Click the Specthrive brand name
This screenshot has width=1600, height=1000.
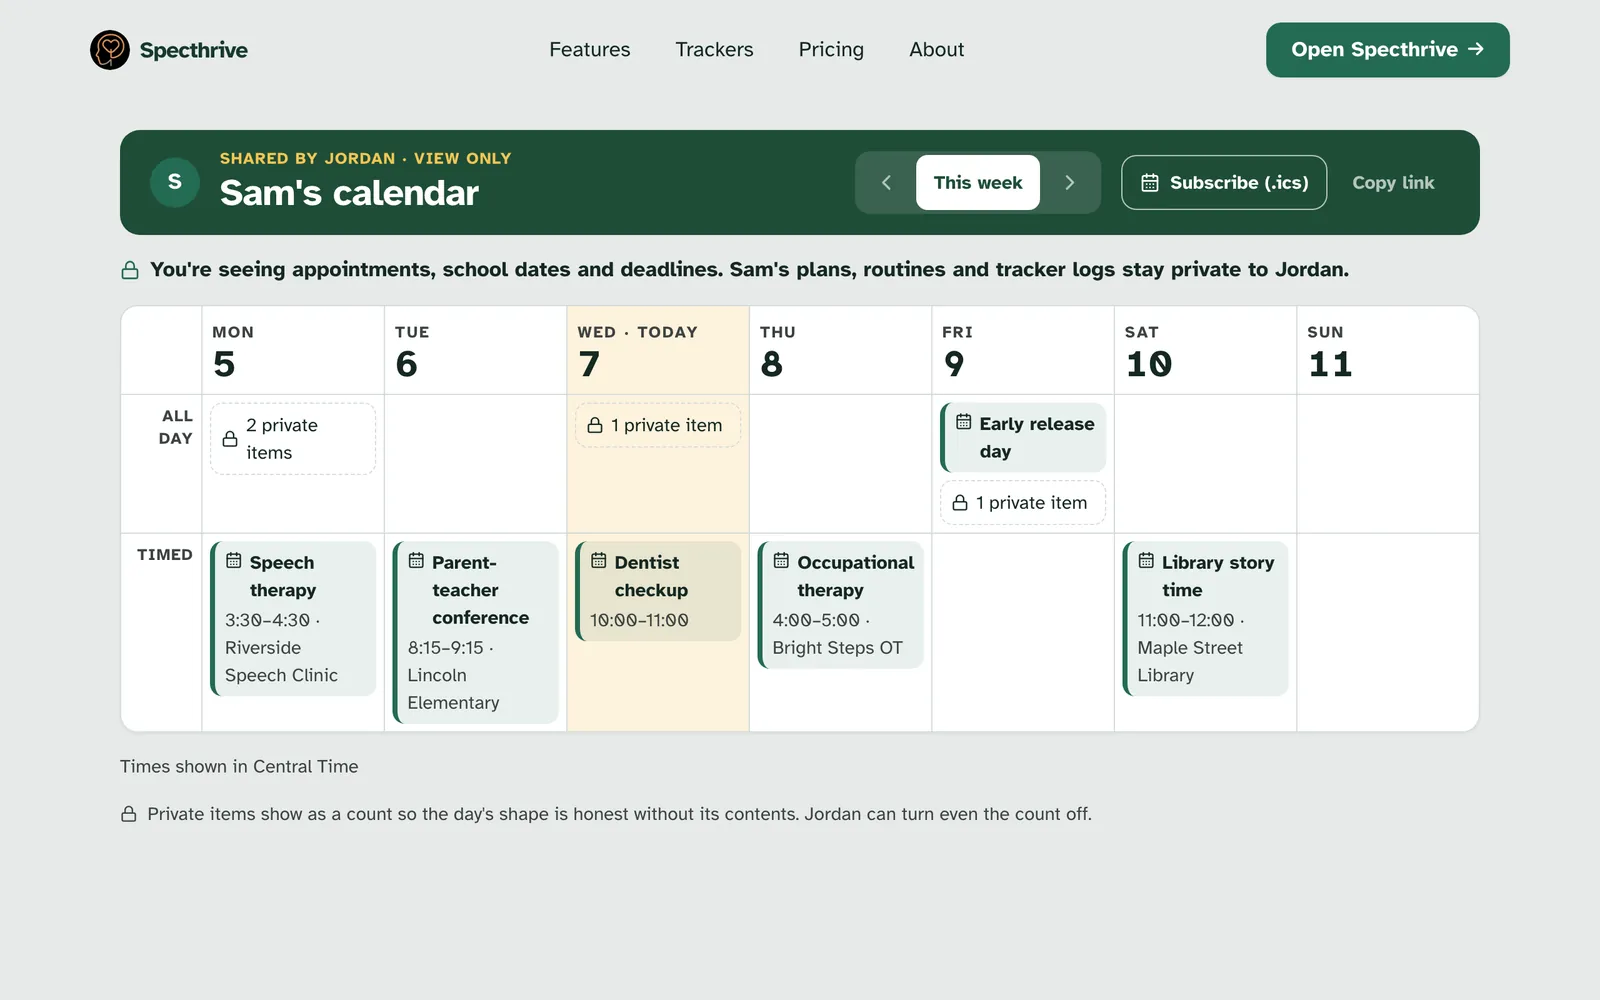pyautogui.click(x=193, y=50)
